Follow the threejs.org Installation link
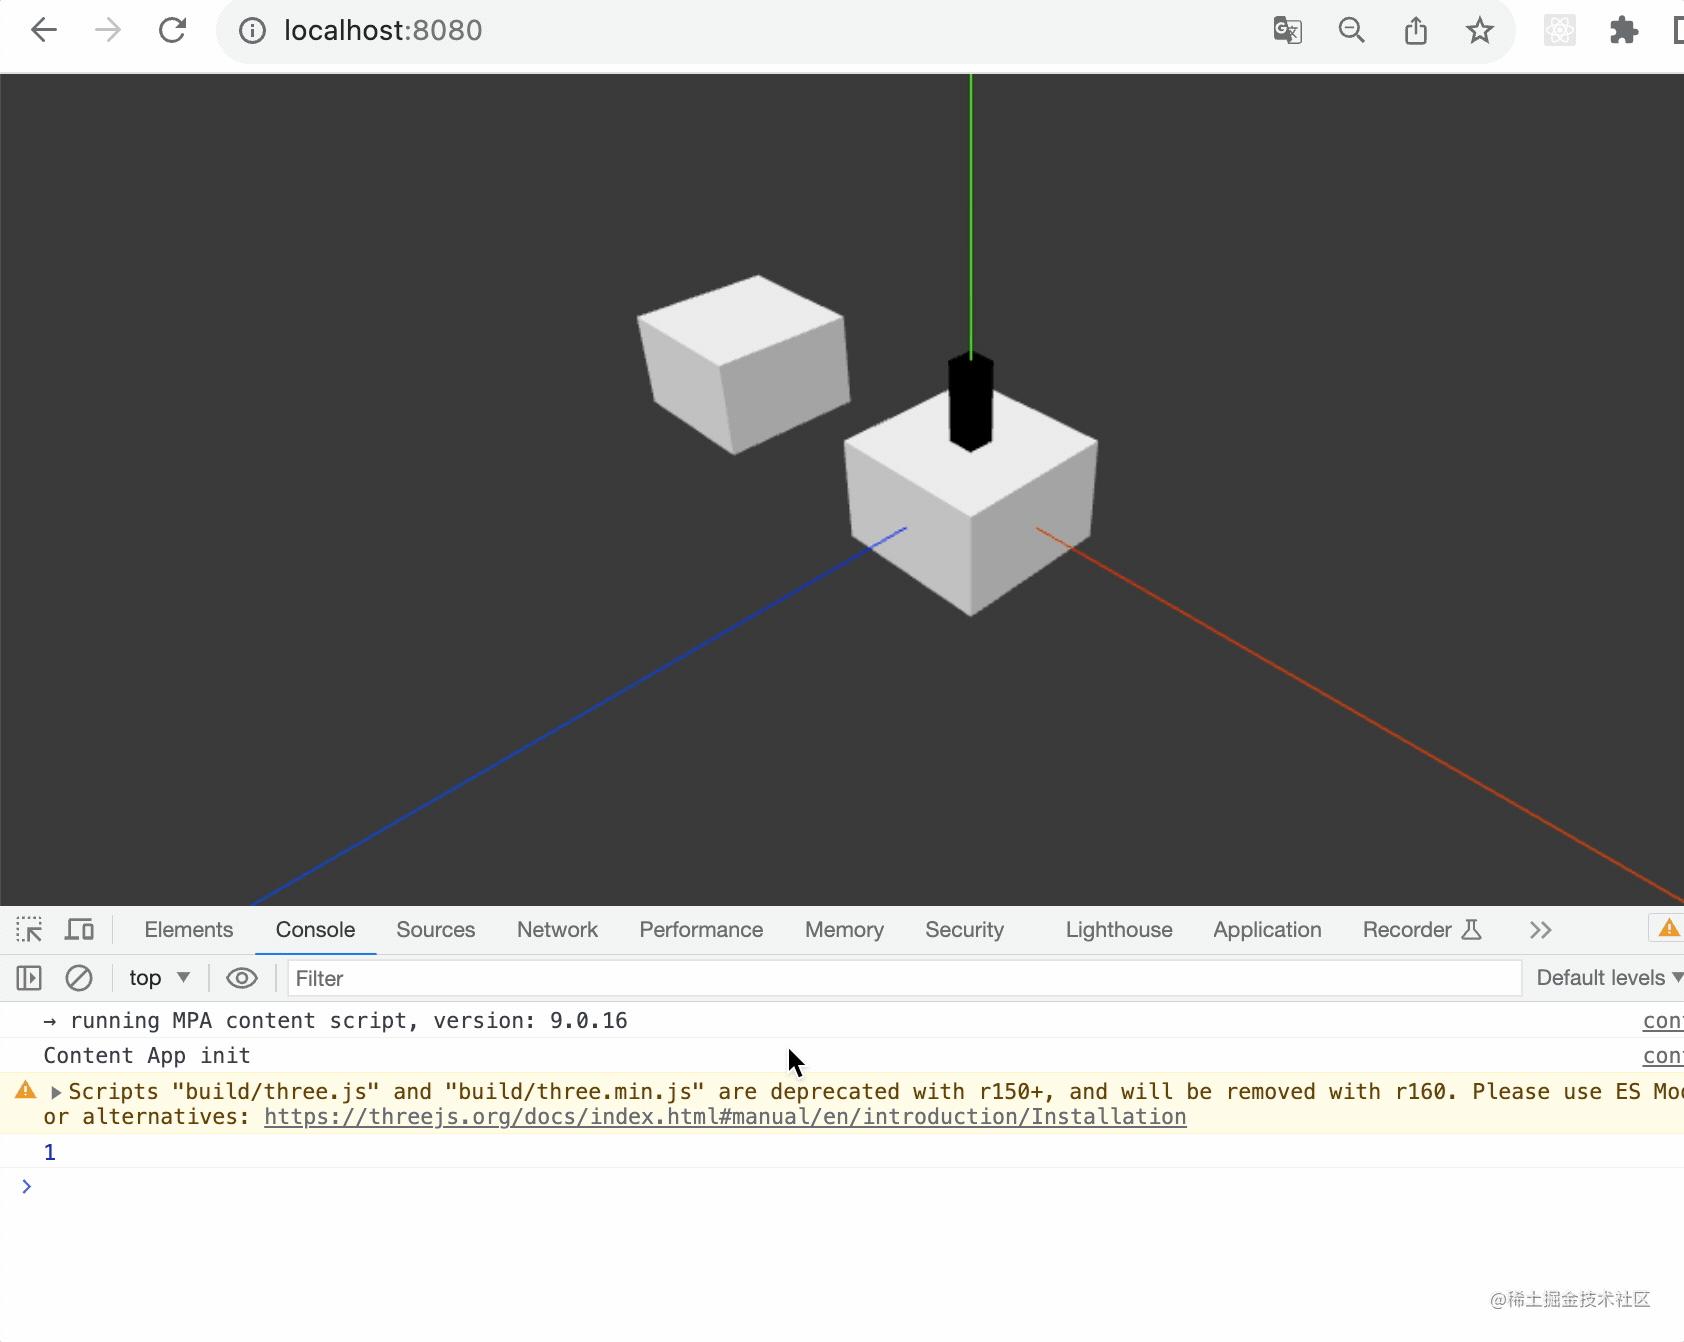The width and height of the screenshot is (1684, 1342). [724, 1116]
